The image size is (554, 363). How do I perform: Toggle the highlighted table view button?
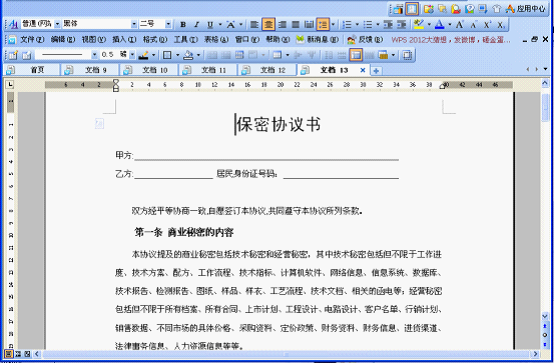(356, 55)
